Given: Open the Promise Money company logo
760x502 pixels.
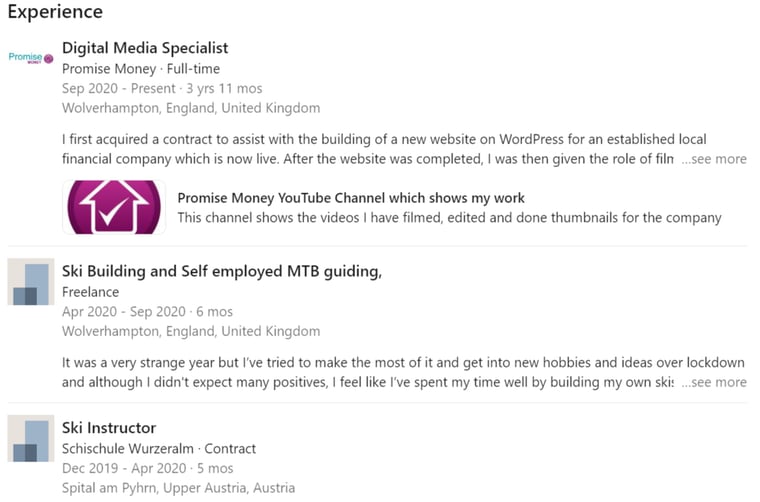Looking at the screenshot, I should (x=31, y=58).
